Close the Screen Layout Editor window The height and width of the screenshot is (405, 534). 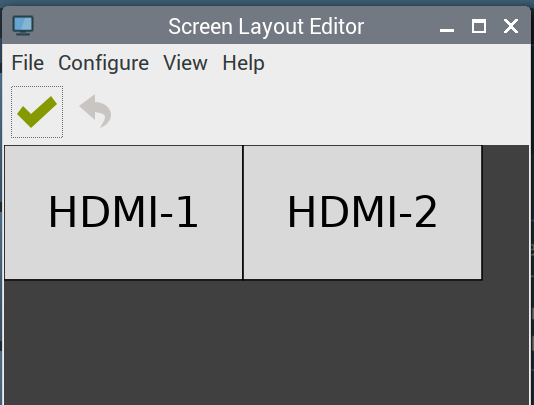pos(511,26)
